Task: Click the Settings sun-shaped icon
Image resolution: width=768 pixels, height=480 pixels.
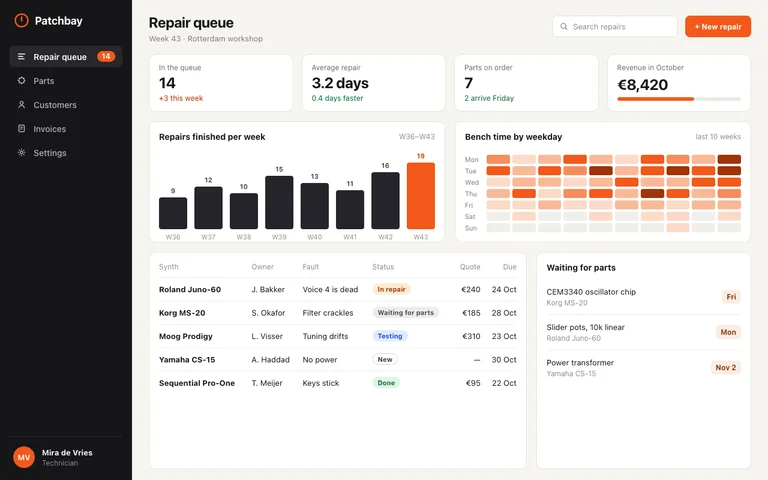Action: click(22, 153)
